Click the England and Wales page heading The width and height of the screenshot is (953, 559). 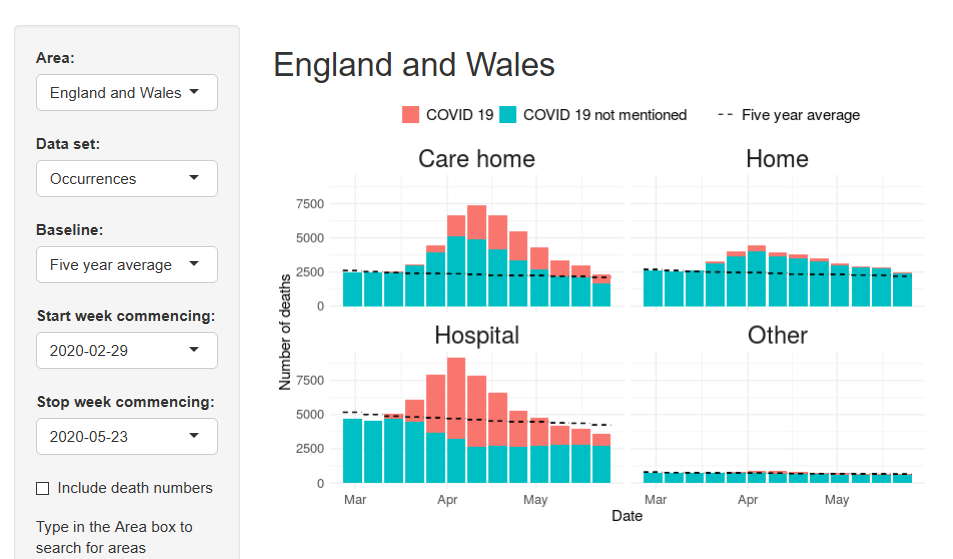click(x=414, y=65)
